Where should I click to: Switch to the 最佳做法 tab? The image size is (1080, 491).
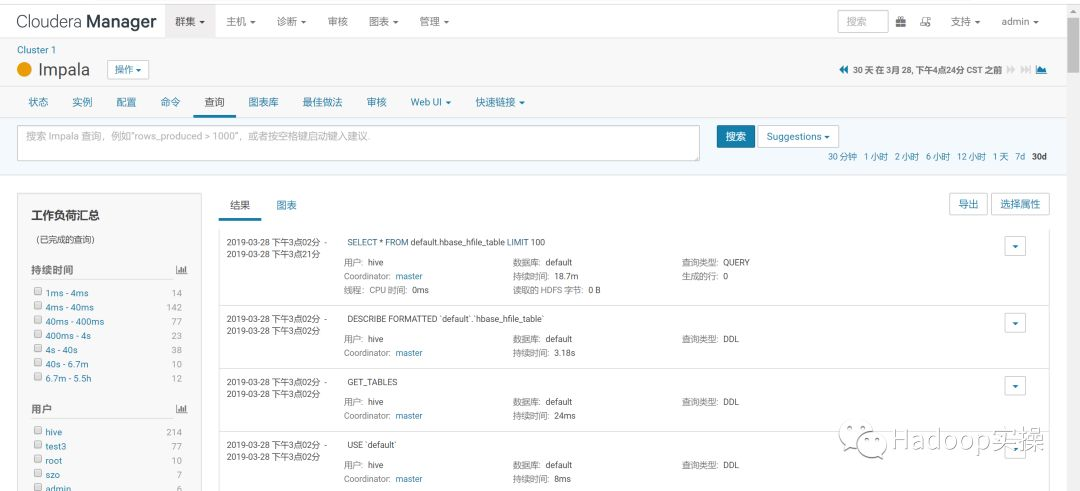(x=322, y=102)
